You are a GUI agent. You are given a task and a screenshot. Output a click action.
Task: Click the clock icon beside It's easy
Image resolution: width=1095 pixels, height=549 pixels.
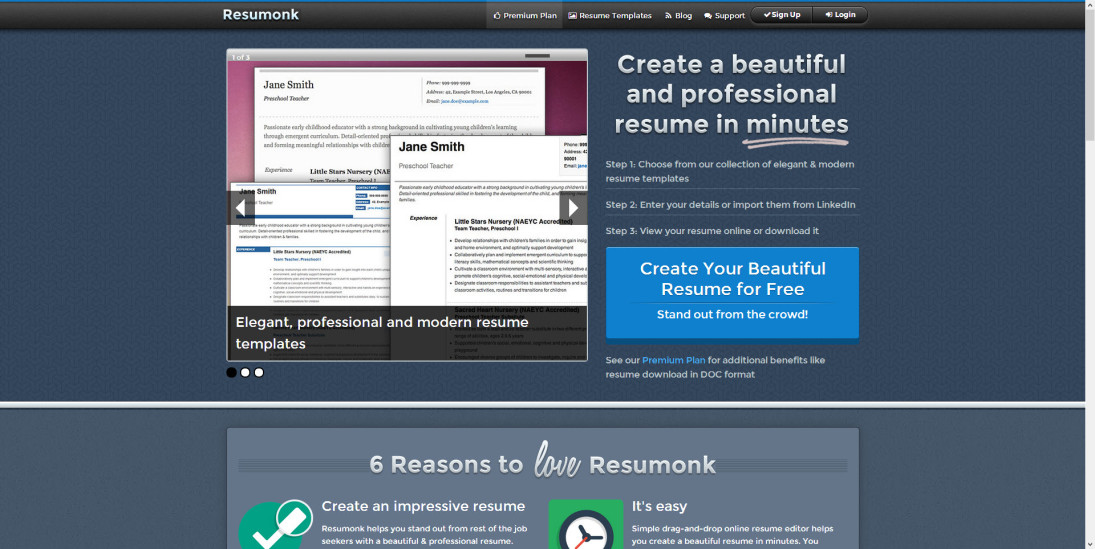point(585,524)
